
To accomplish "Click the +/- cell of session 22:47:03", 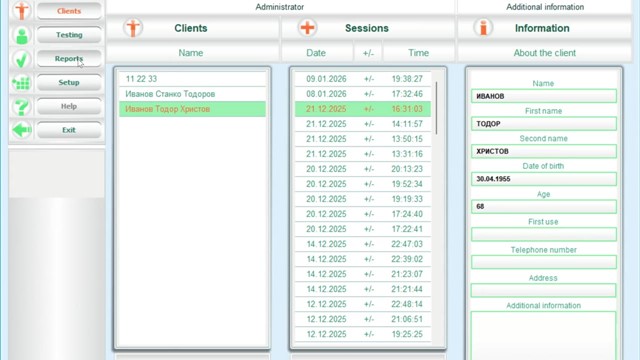I will [369, 244].
